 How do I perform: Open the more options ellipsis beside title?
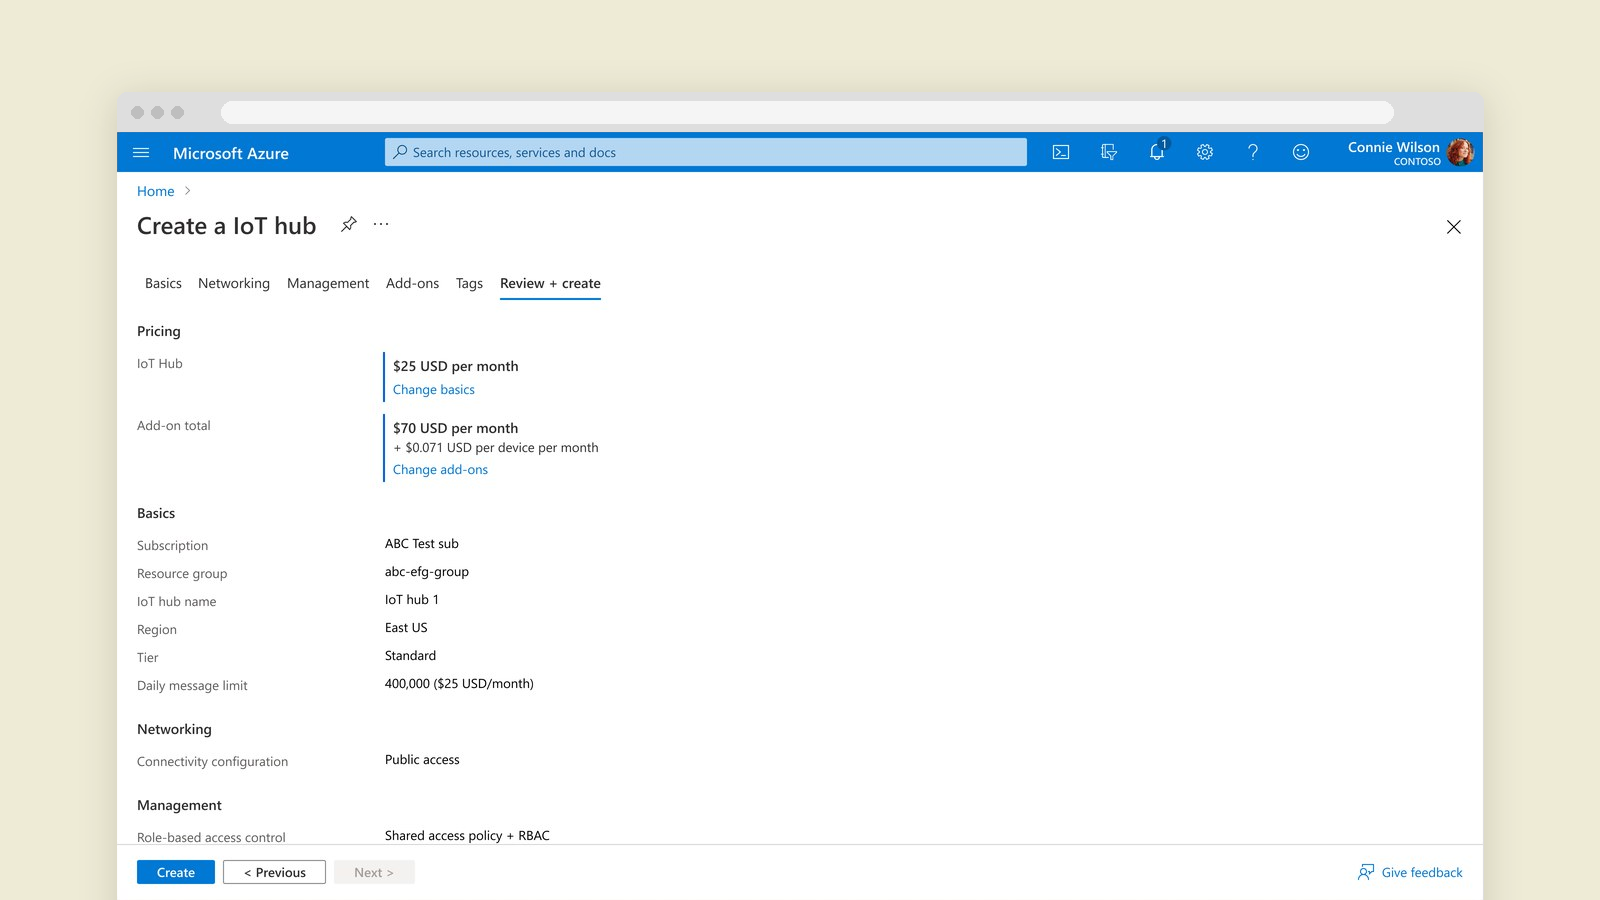381,224
